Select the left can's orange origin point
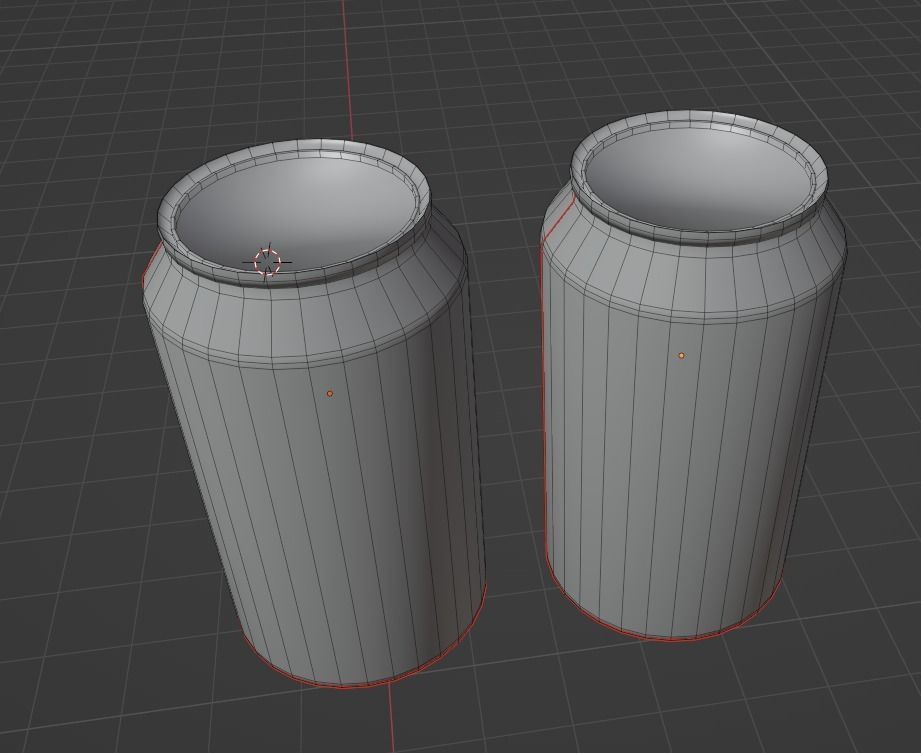This screenshot has height=753, width=921. [x=330, y=394]
